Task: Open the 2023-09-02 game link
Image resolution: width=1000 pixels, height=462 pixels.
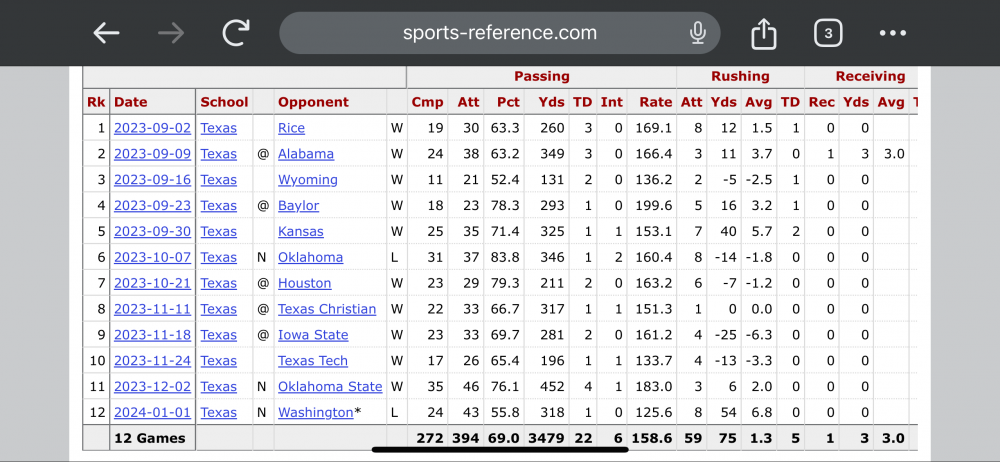Action: (151, 128)
